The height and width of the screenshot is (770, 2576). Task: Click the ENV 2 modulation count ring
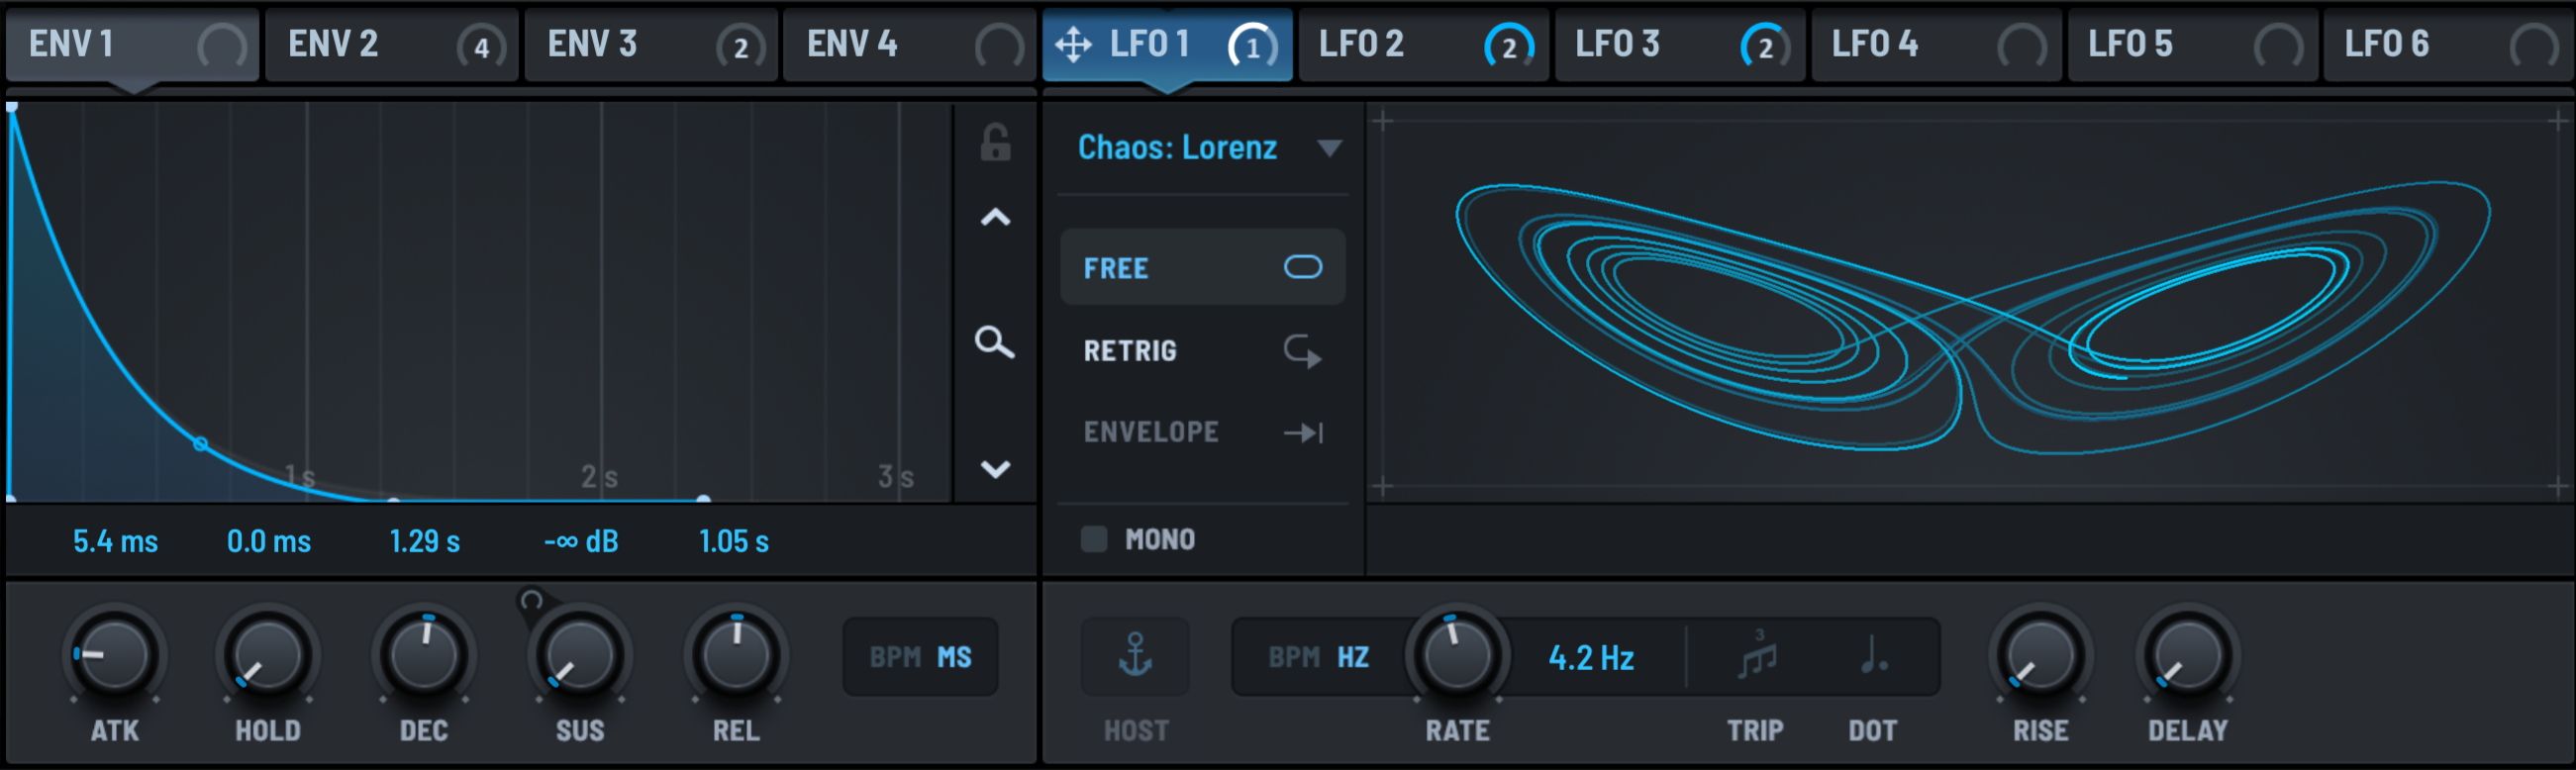click(481, 46)
